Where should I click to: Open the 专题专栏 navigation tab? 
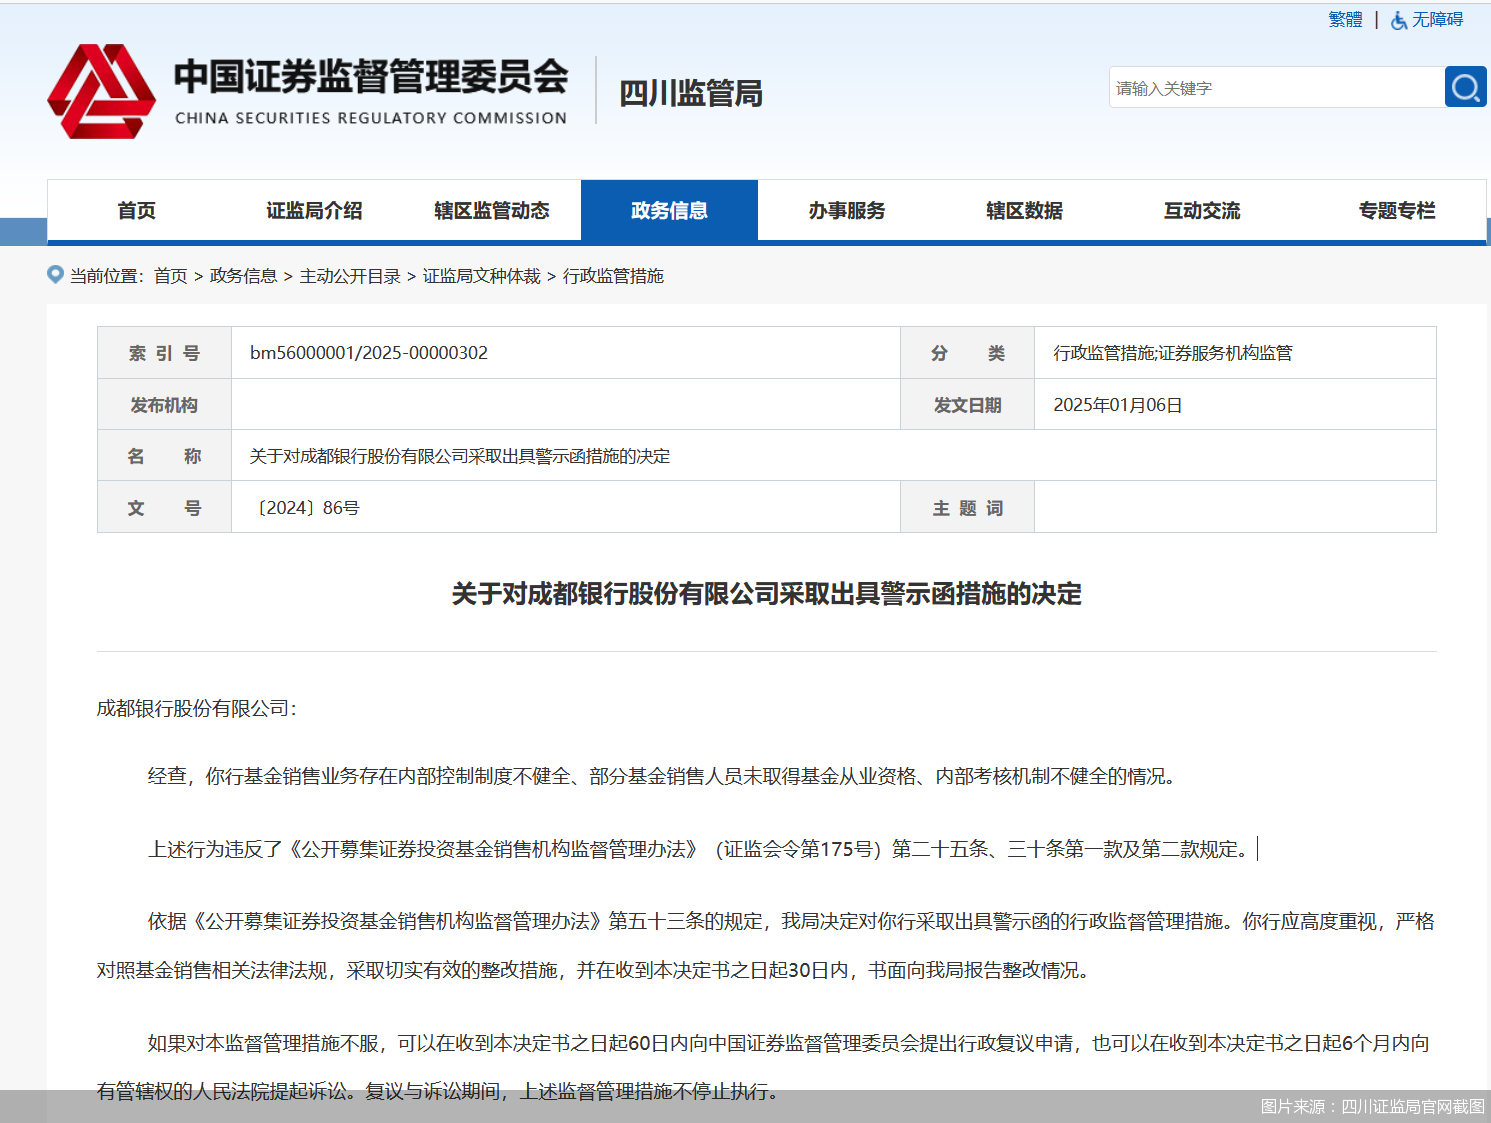[1396, 211]
